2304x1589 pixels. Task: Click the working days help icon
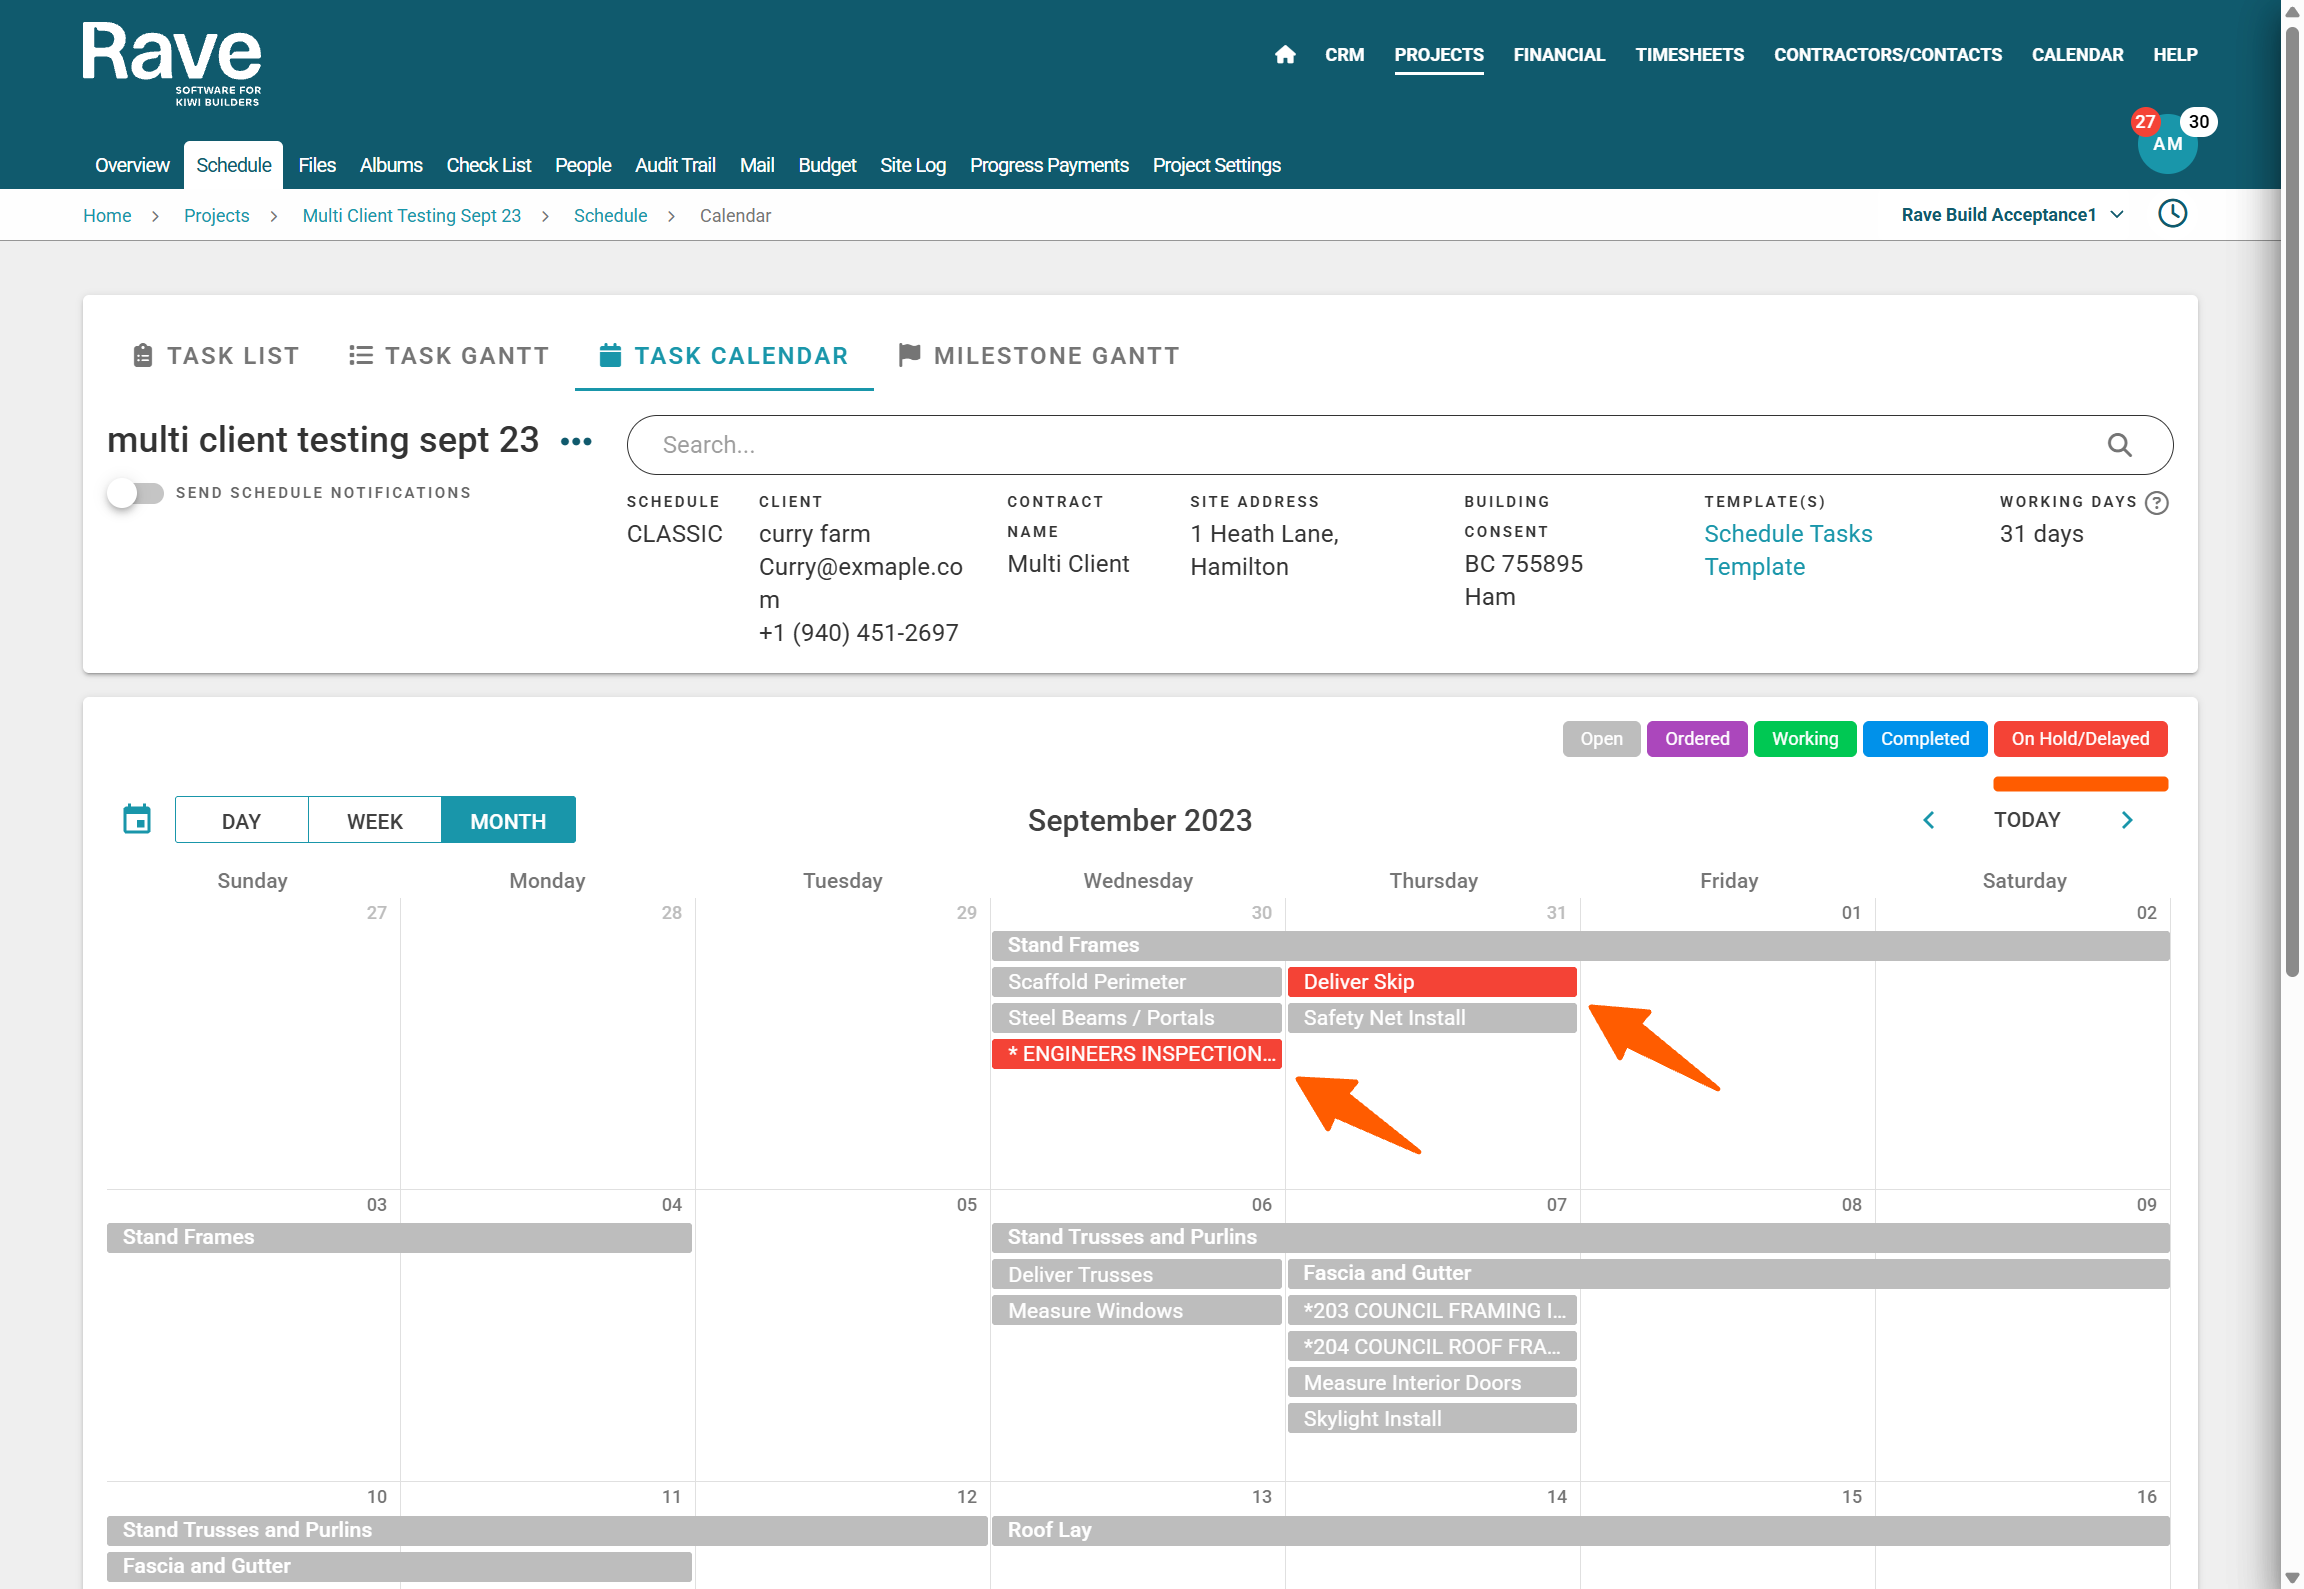2157,503
